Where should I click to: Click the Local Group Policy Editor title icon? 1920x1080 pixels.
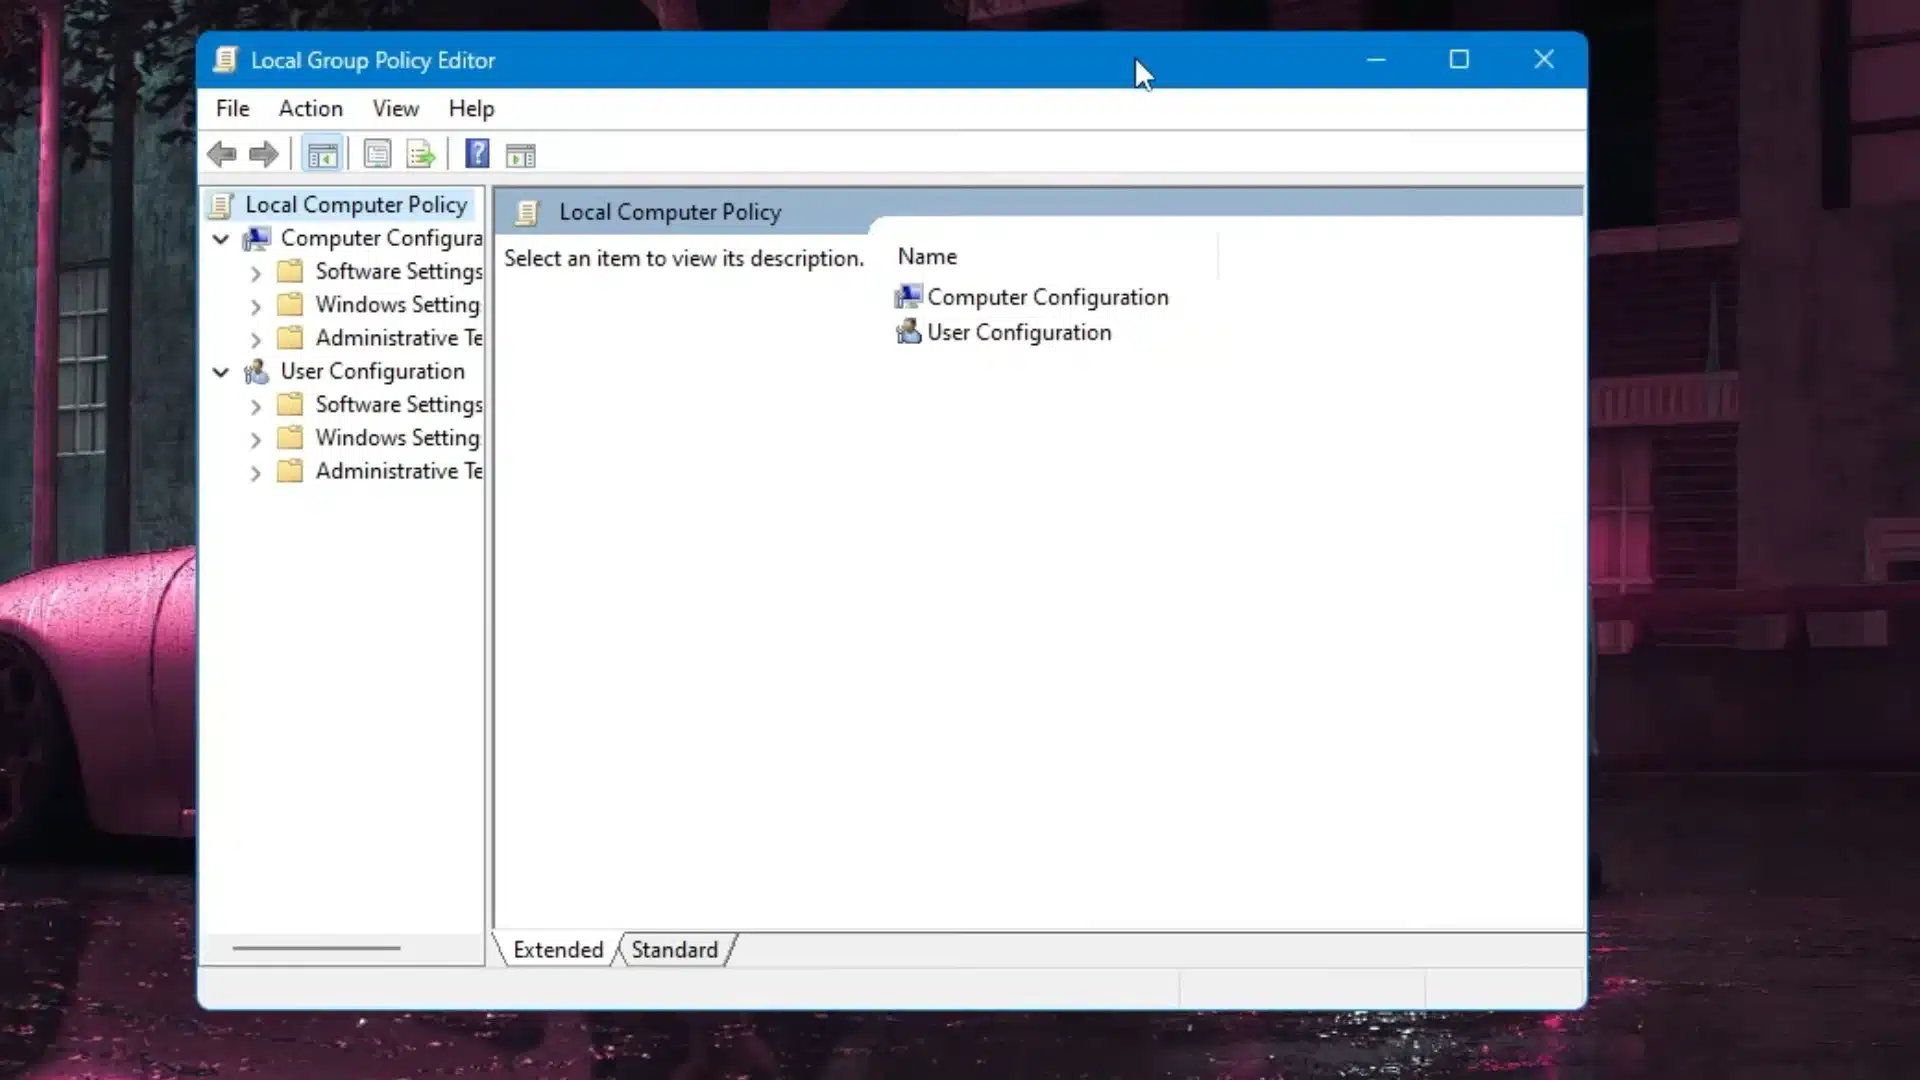(x=226, y=60)
